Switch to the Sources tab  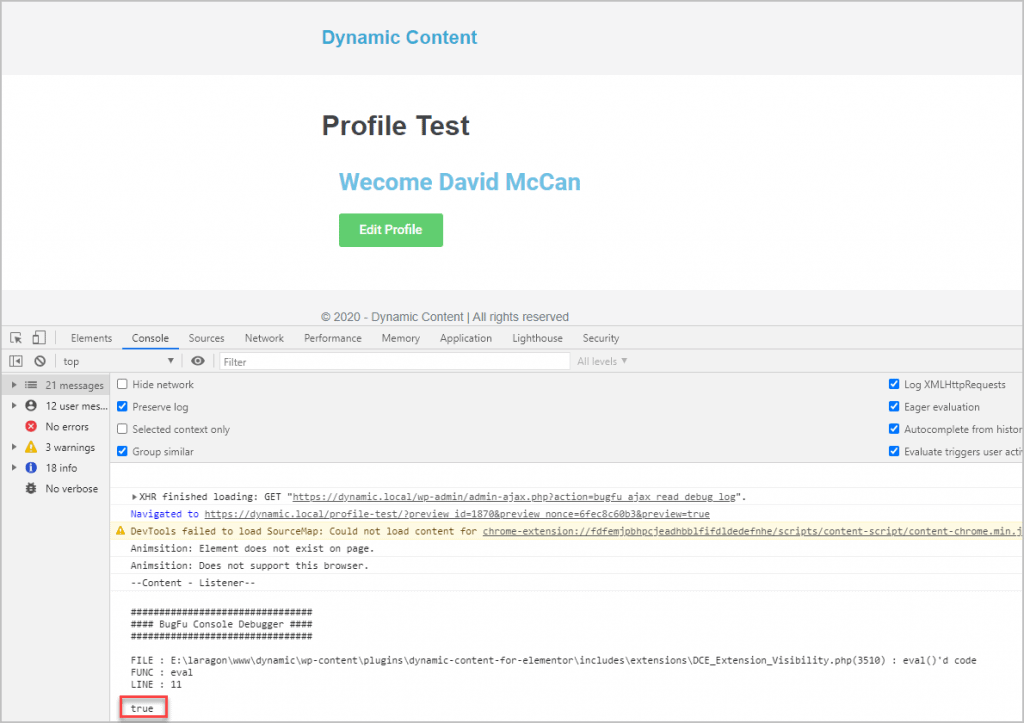click(x=206, y=338)
